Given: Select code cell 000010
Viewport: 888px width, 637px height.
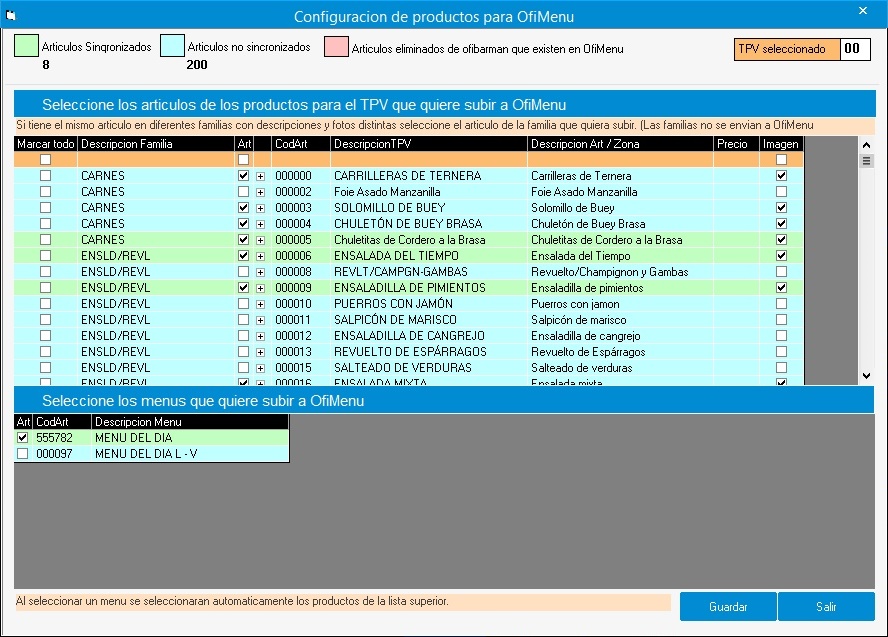Looking at the screenshot, I should pos(301,303).
